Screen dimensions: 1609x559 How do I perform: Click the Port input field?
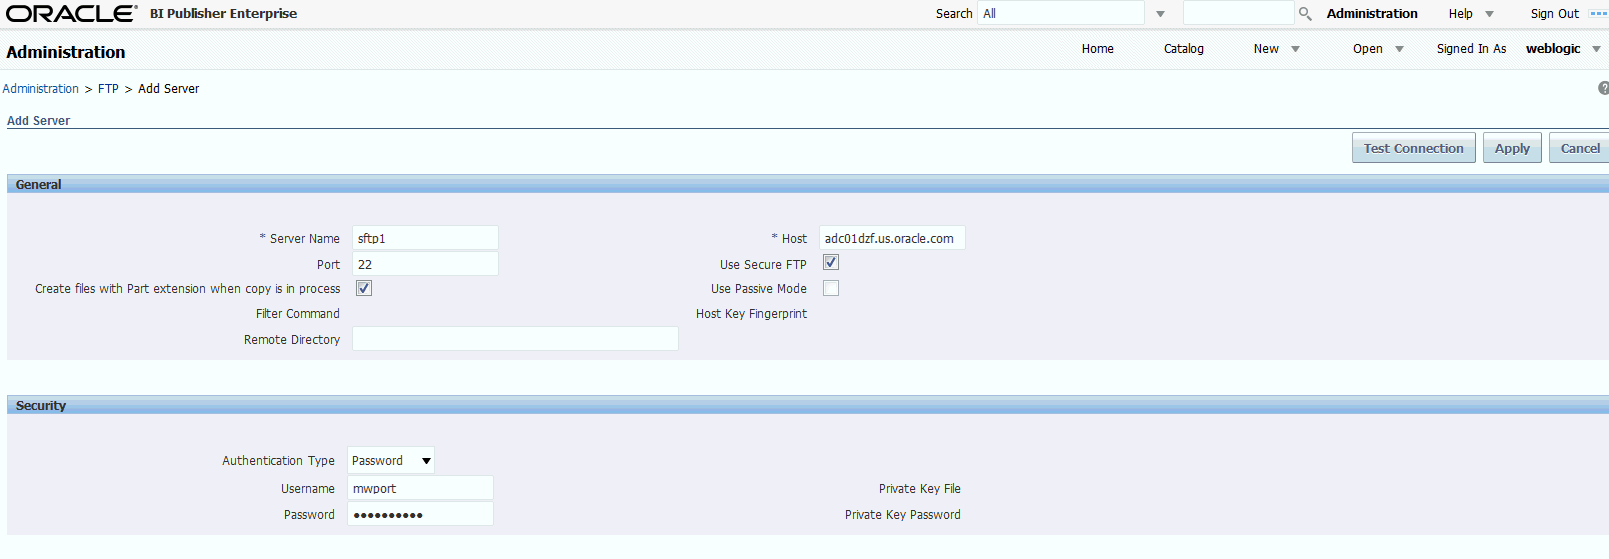(x=425, y=264)
